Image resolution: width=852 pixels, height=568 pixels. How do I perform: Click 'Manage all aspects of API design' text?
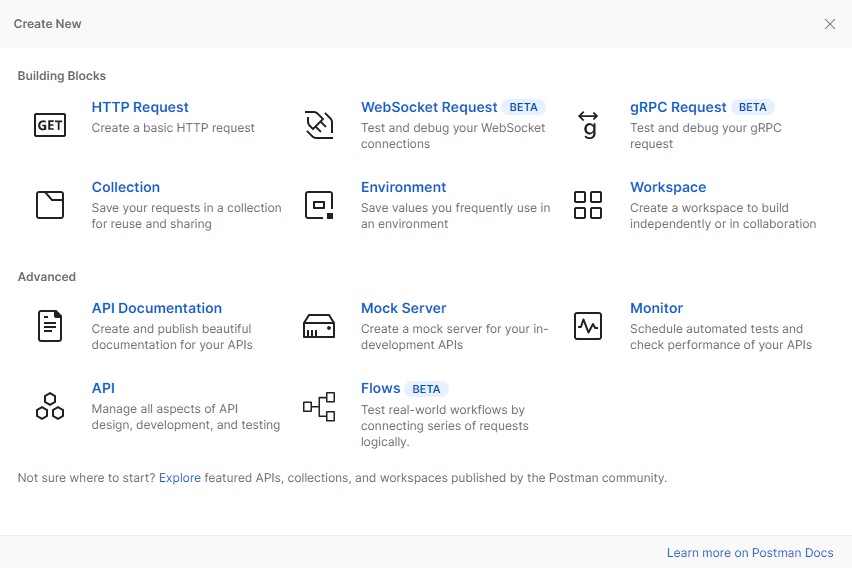186,417
